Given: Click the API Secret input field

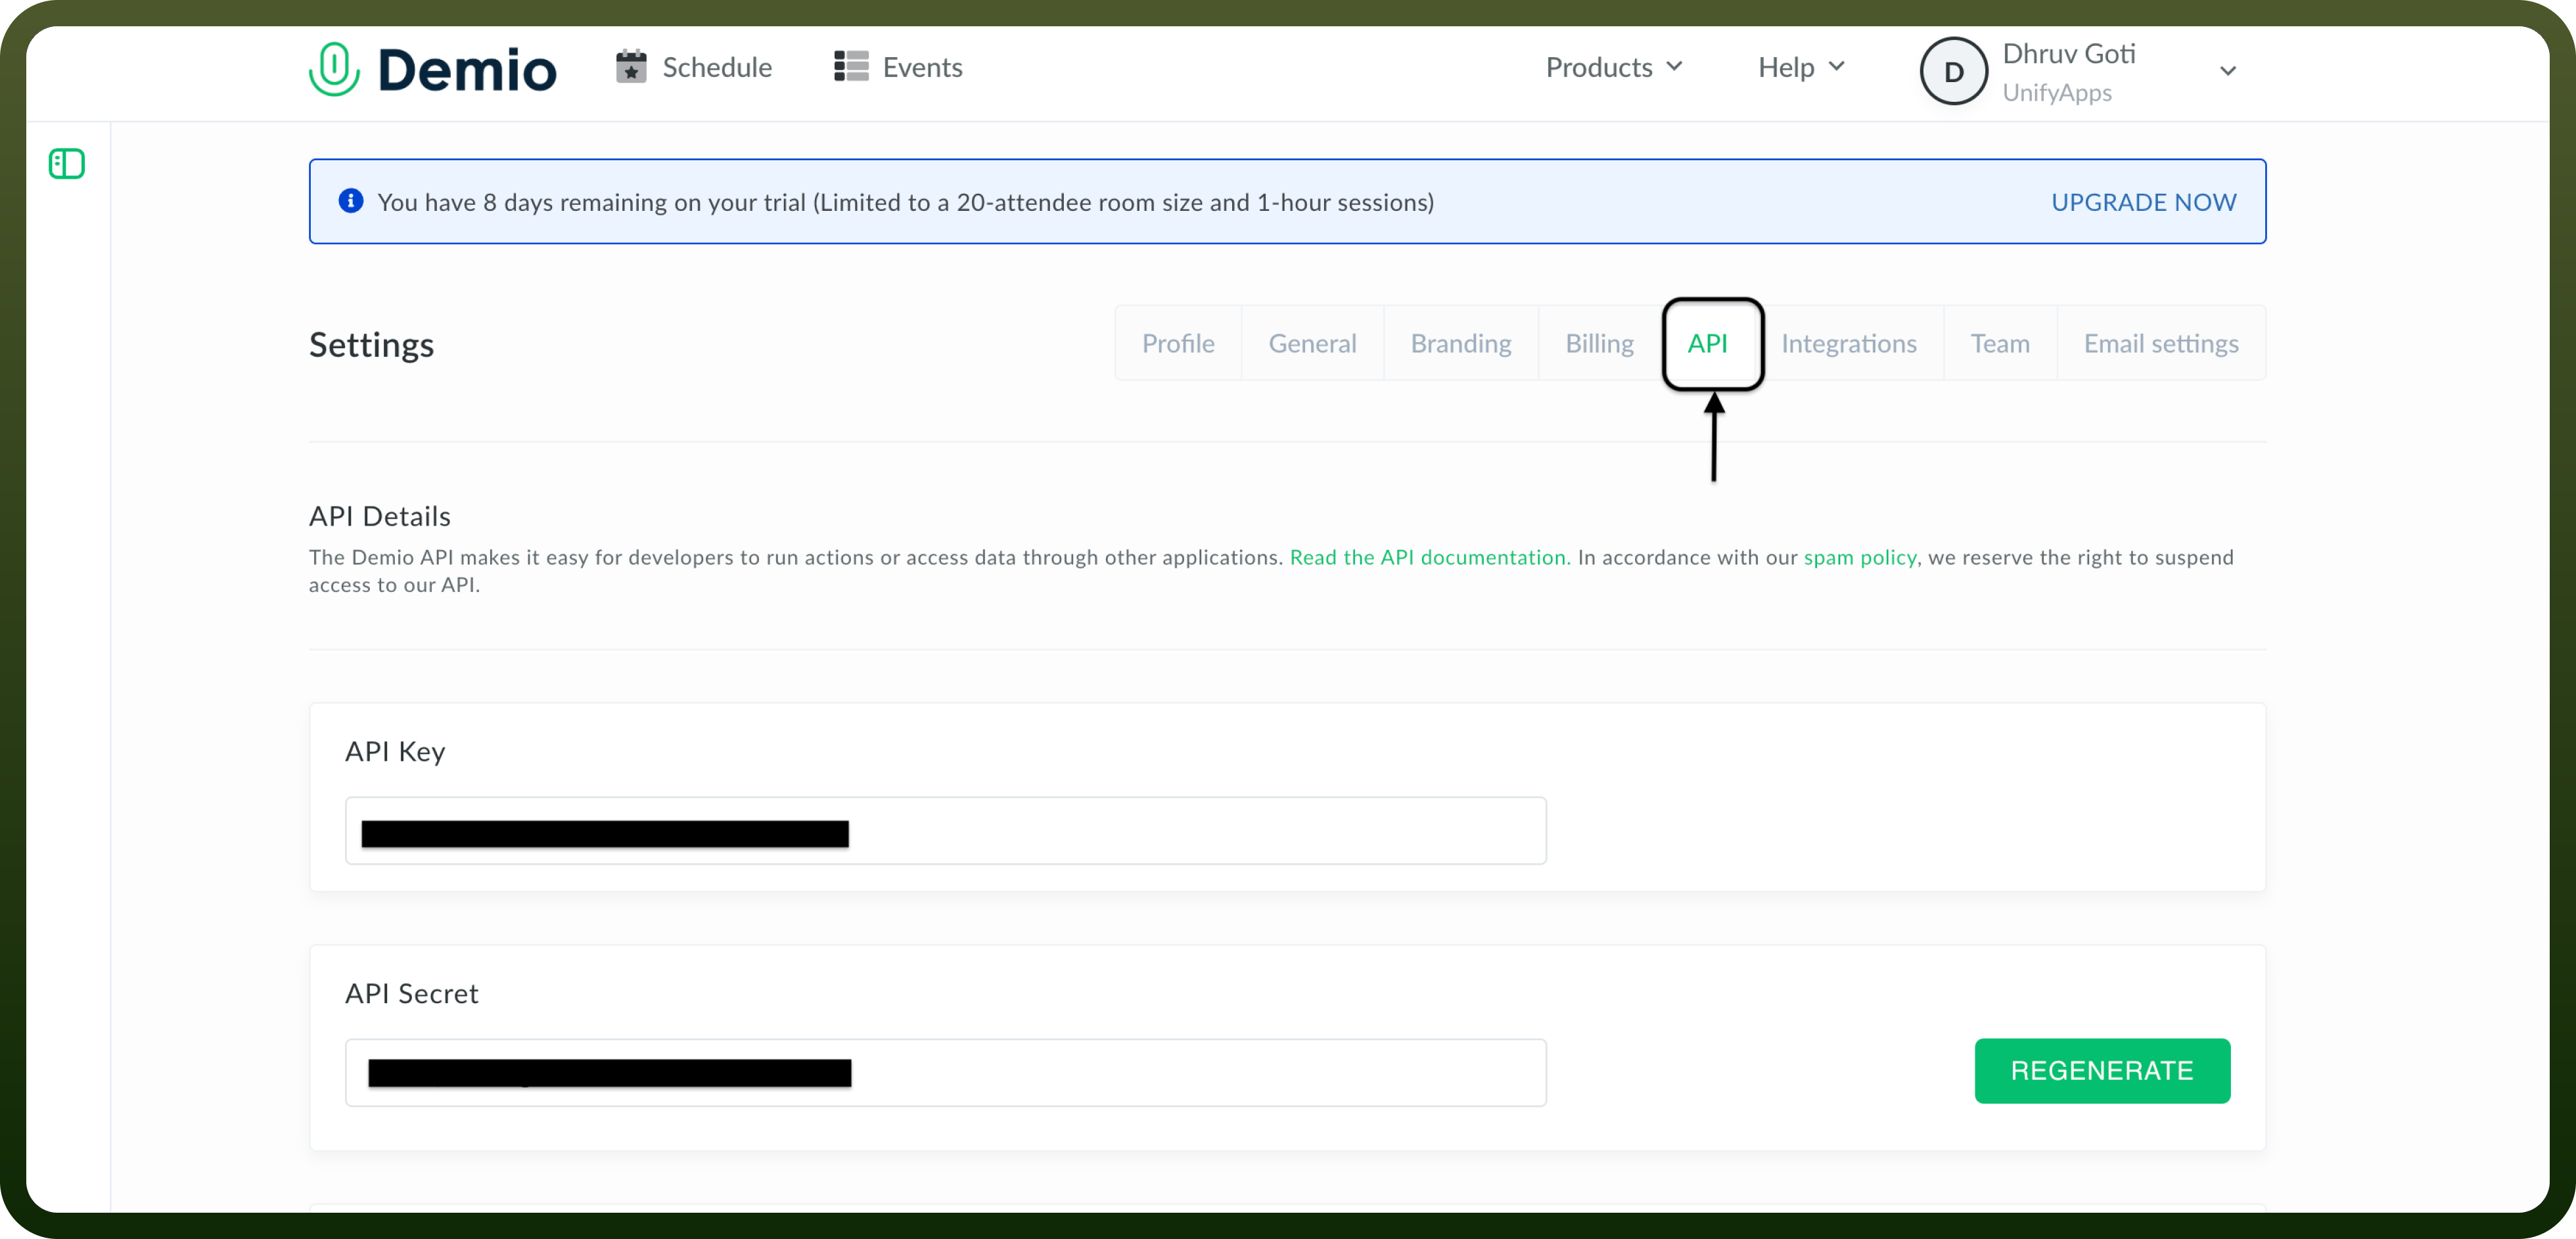Looking at the screenshot, I should coord(945,1072).
